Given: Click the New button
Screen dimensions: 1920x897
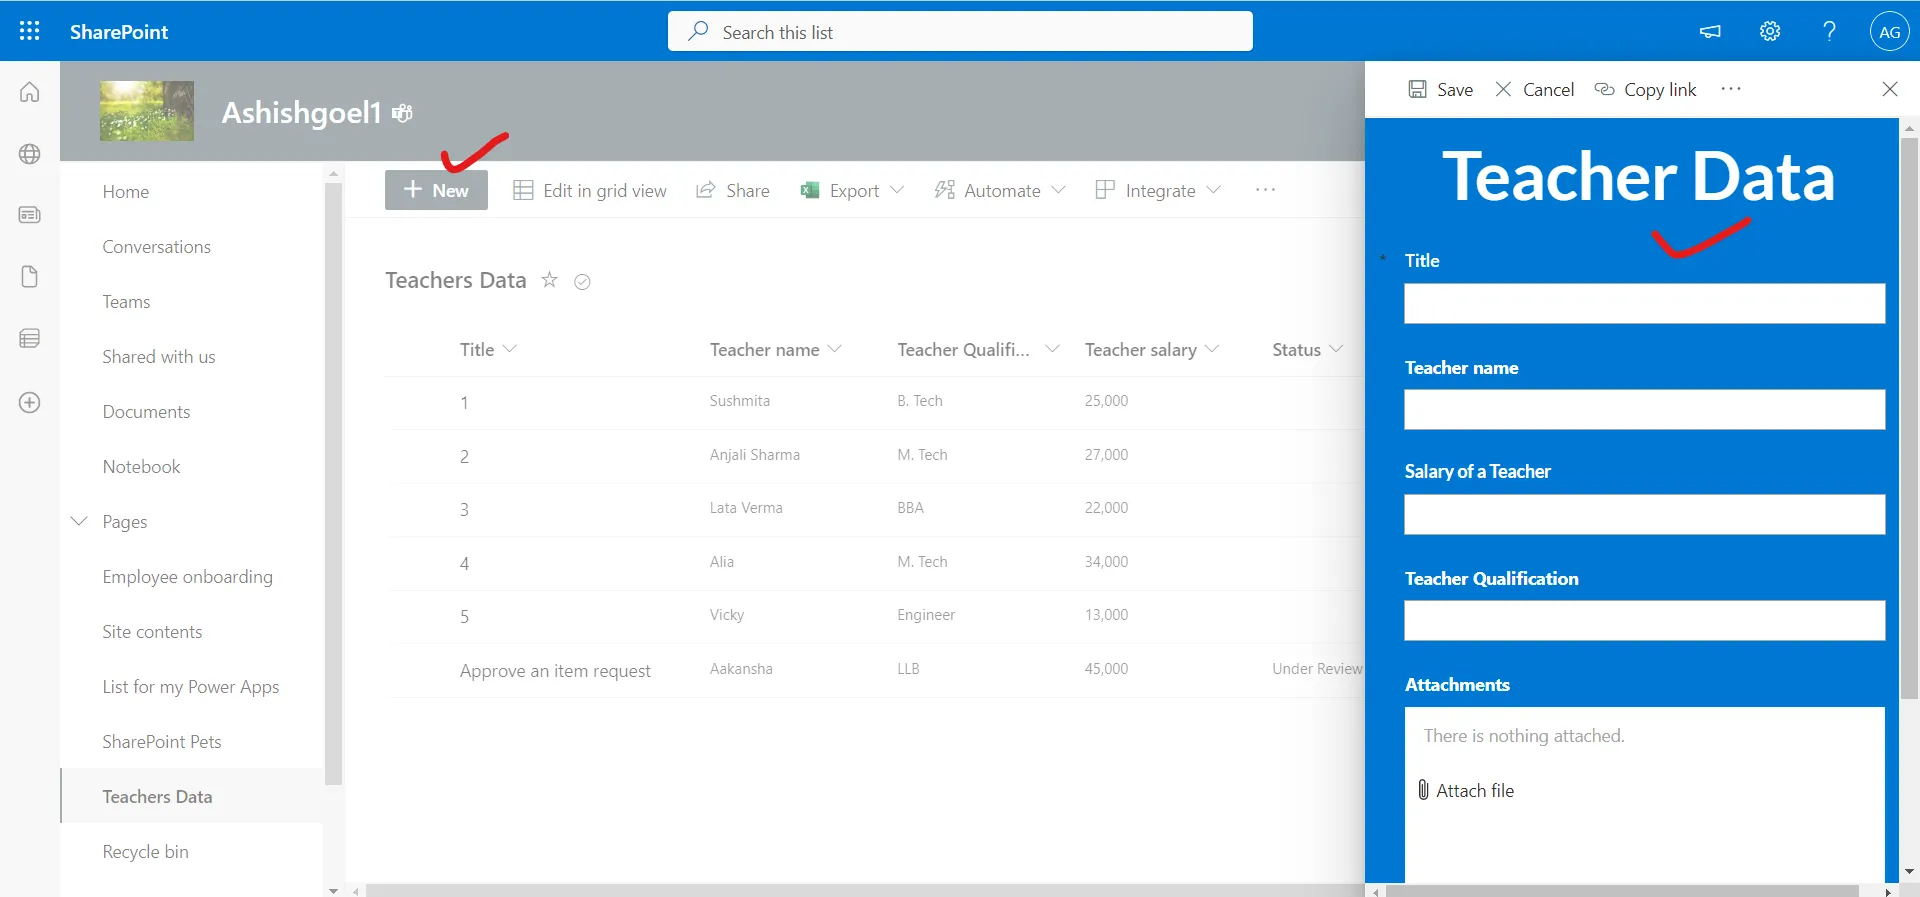Looking at the screenshot, I should point(436,190).
